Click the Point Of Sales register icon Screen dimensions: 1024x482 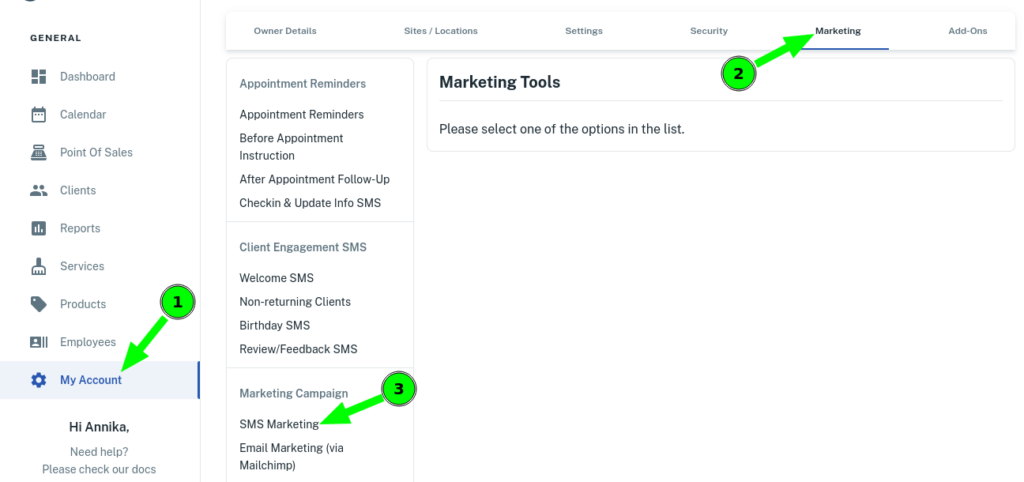click(x=39, y=153)
